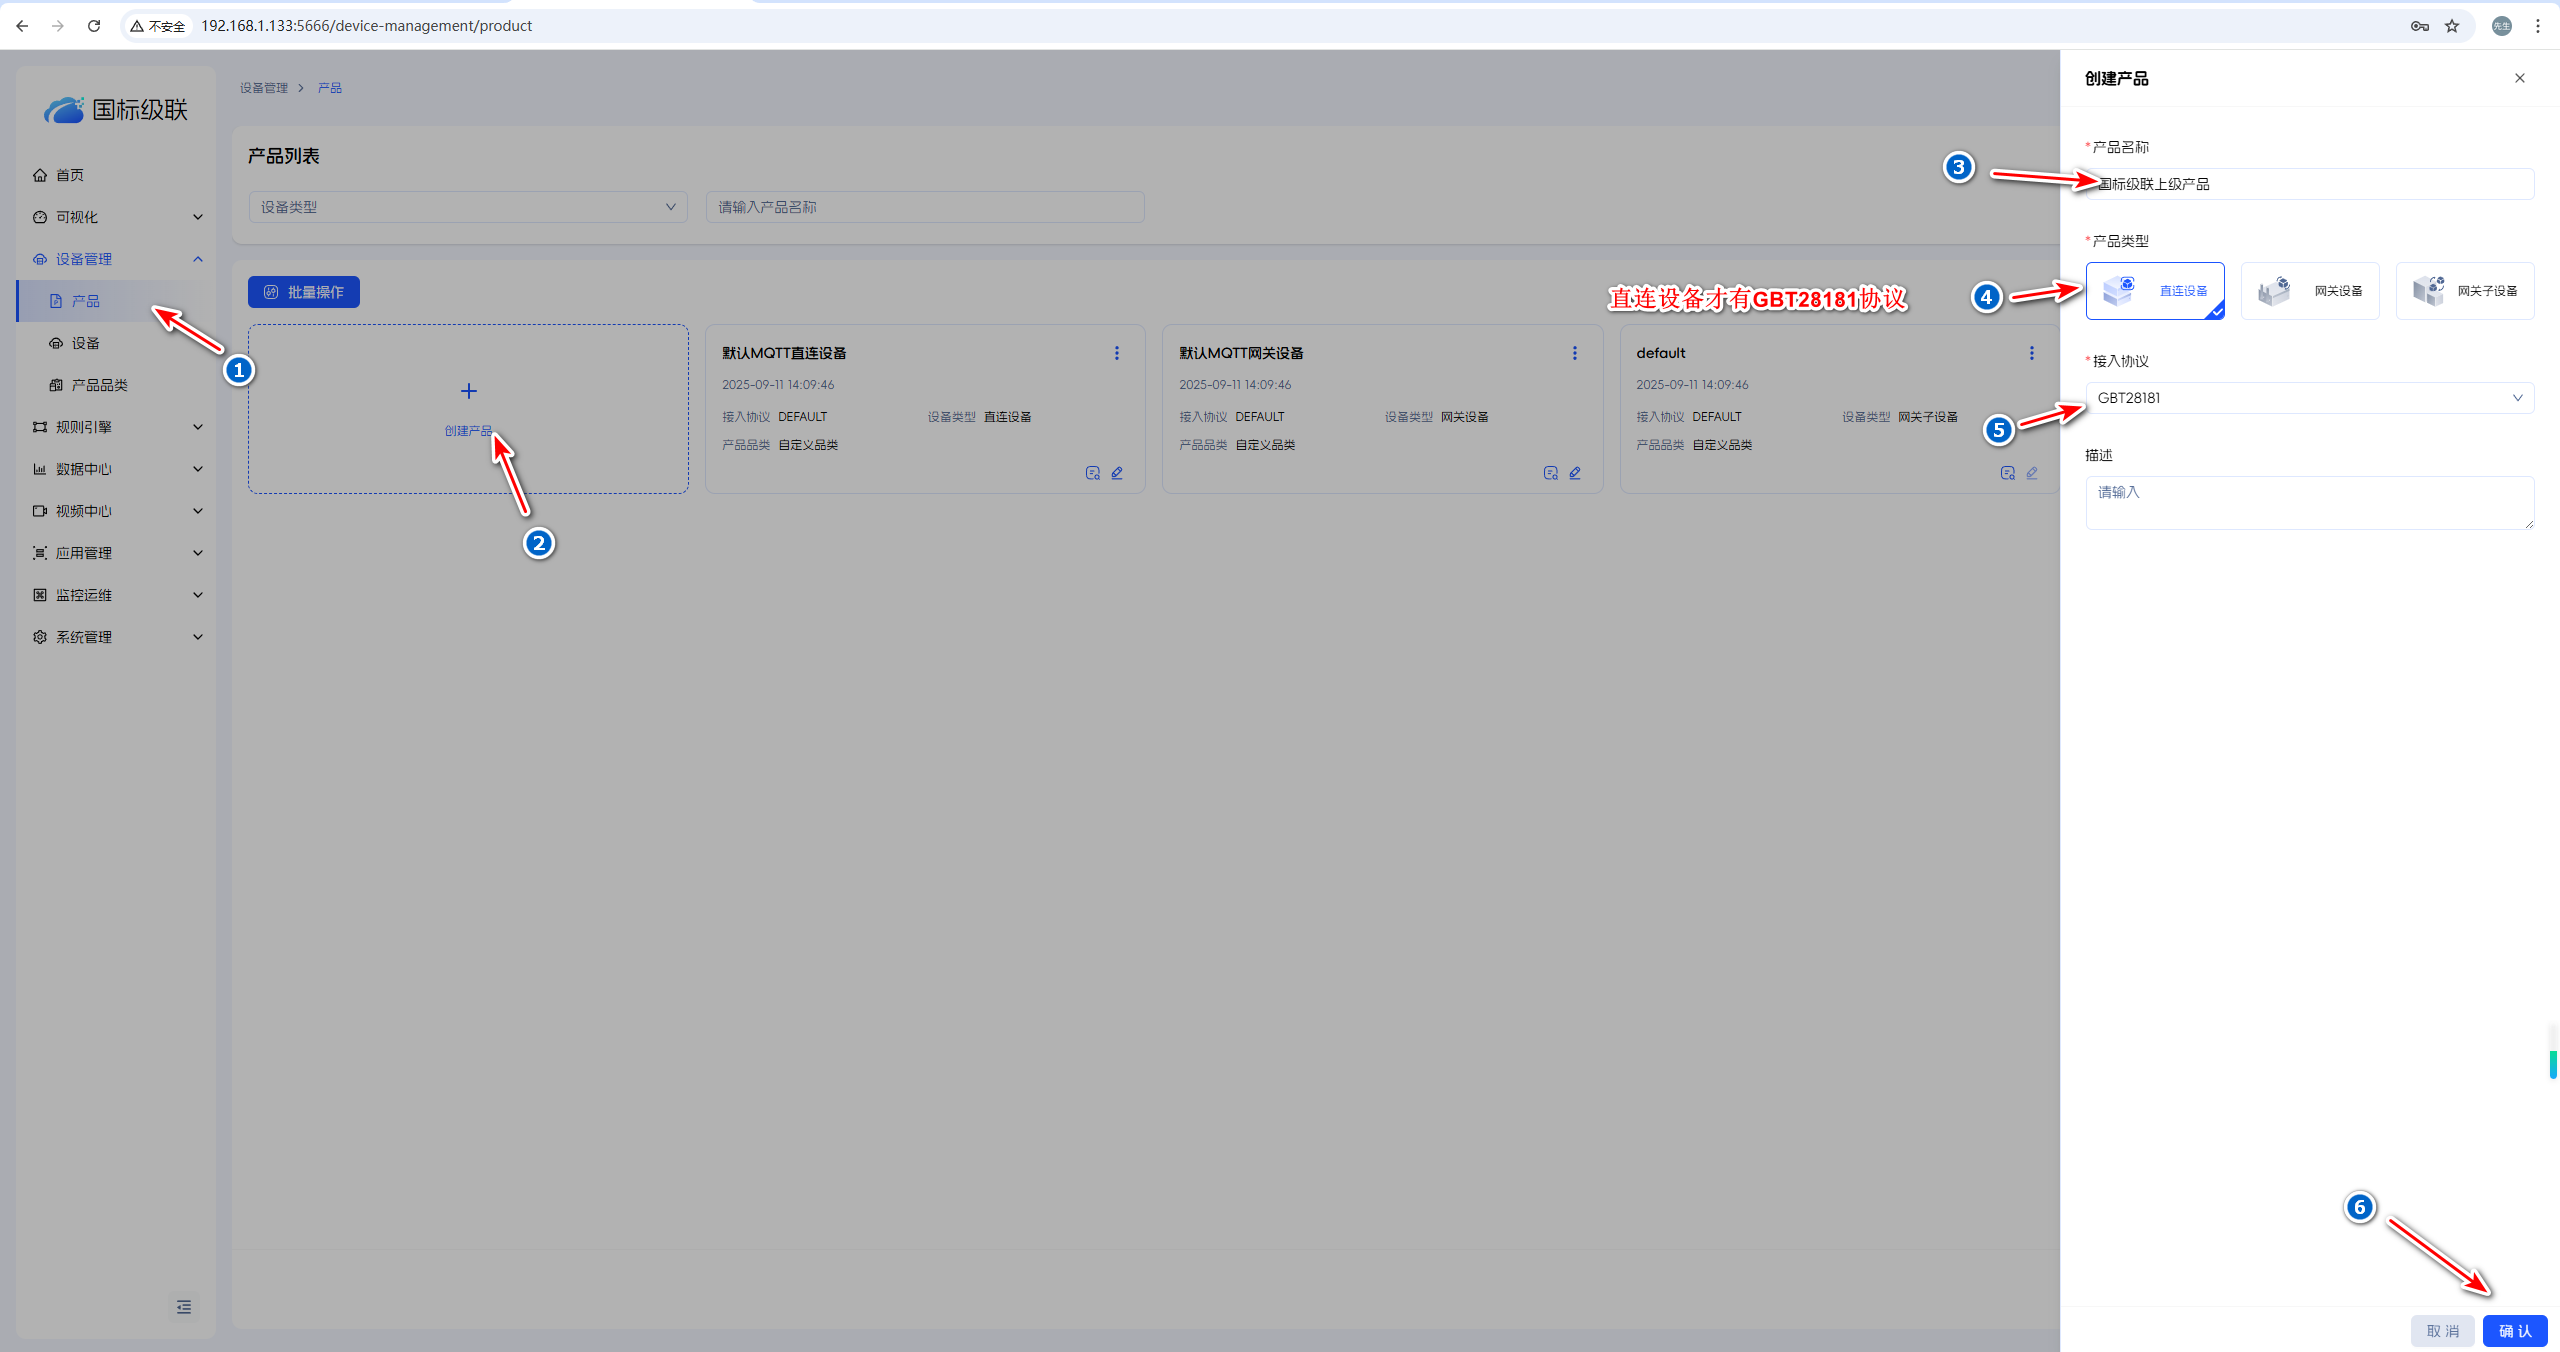Click the 描述 text area
2560x1352 pixels.
click(2309, 502)
